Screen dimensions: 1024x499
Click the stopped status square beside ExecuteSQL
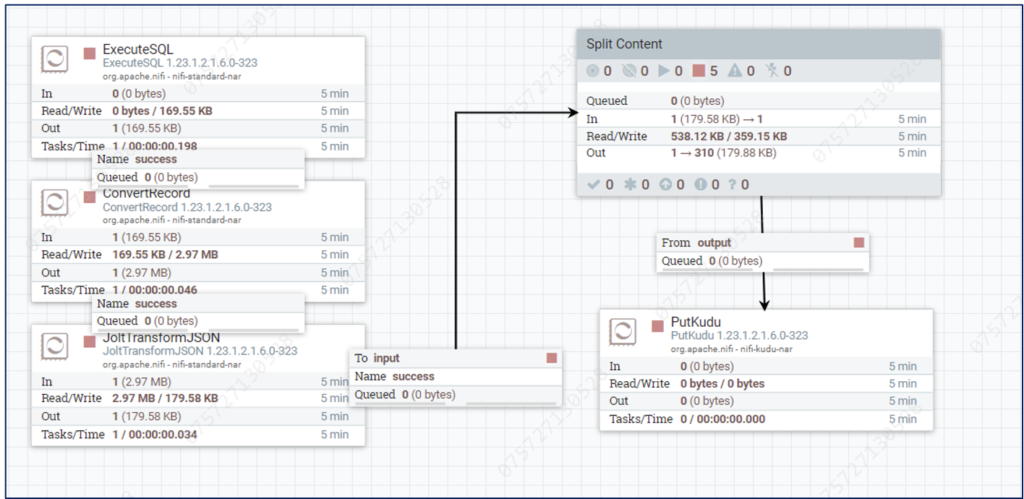pos(89,54)
